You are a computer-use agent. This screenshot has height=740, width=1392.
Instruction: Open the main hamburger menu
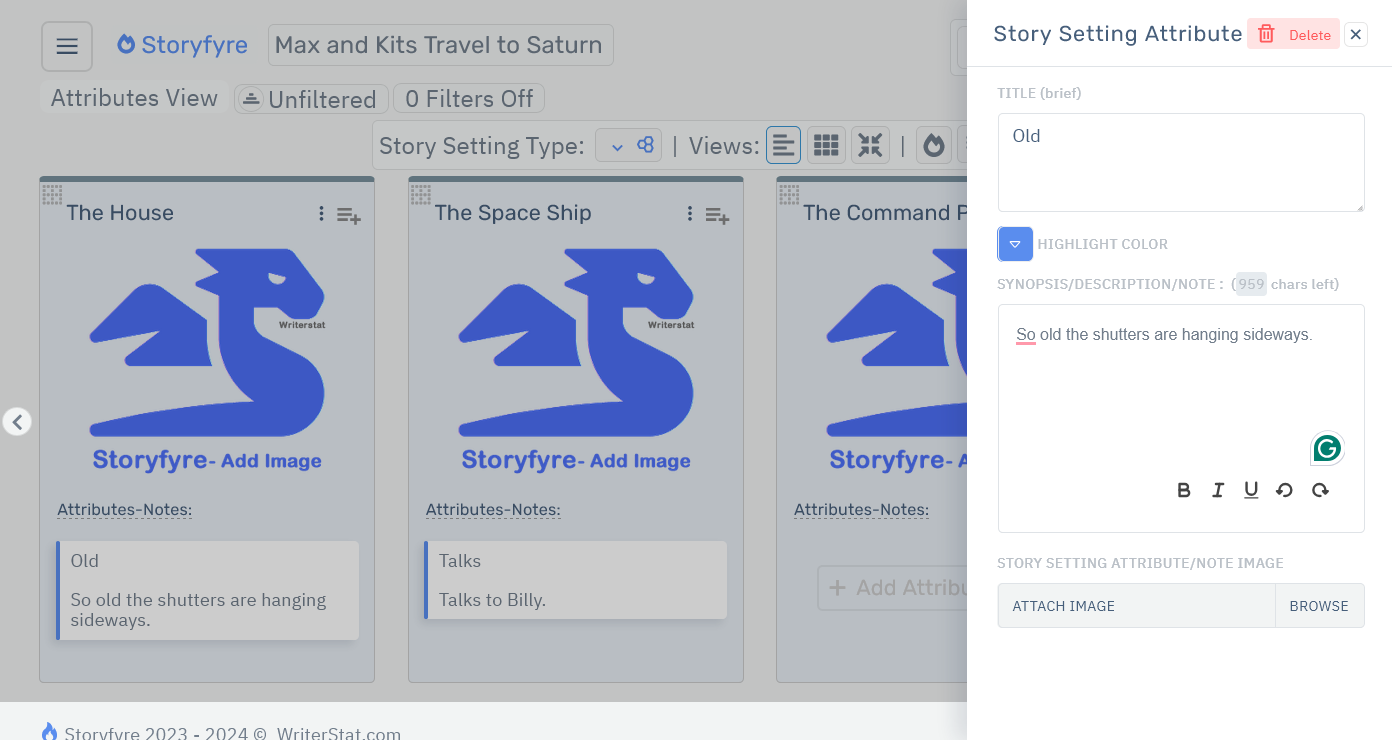coord(66,45)
